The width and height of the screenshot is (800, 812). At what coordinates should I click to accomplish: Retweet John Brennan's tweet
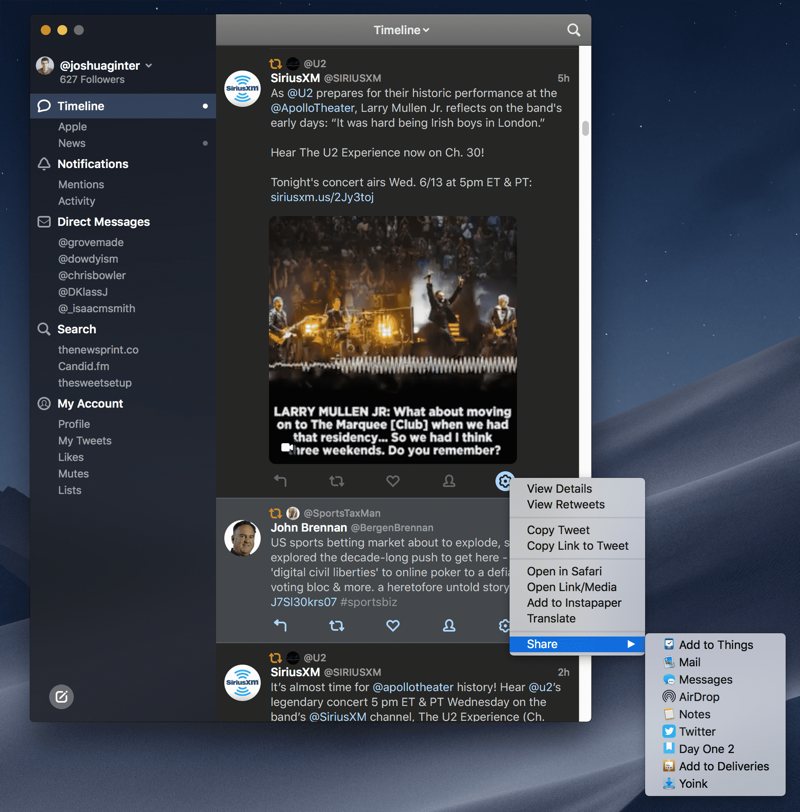337,626
